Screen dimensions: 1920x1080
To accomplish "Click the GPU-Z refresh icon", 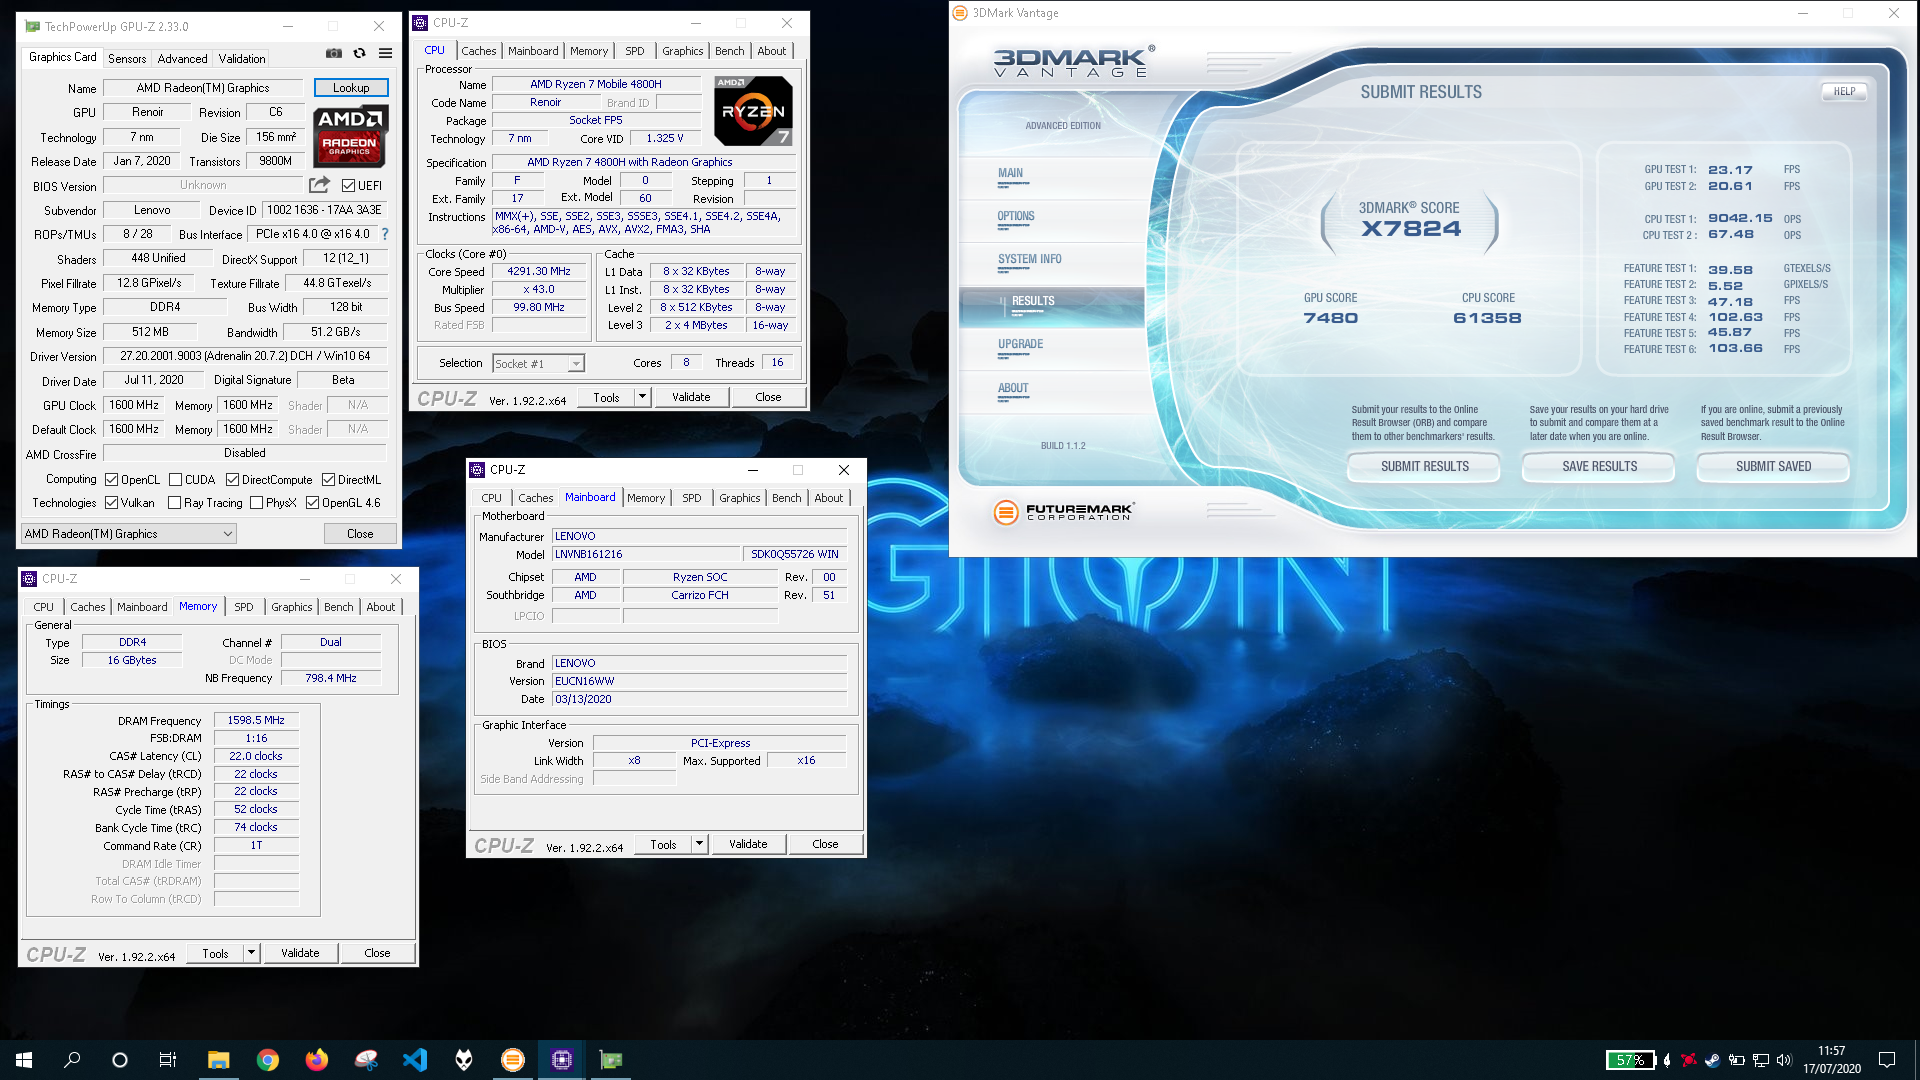I will (360, 53).
